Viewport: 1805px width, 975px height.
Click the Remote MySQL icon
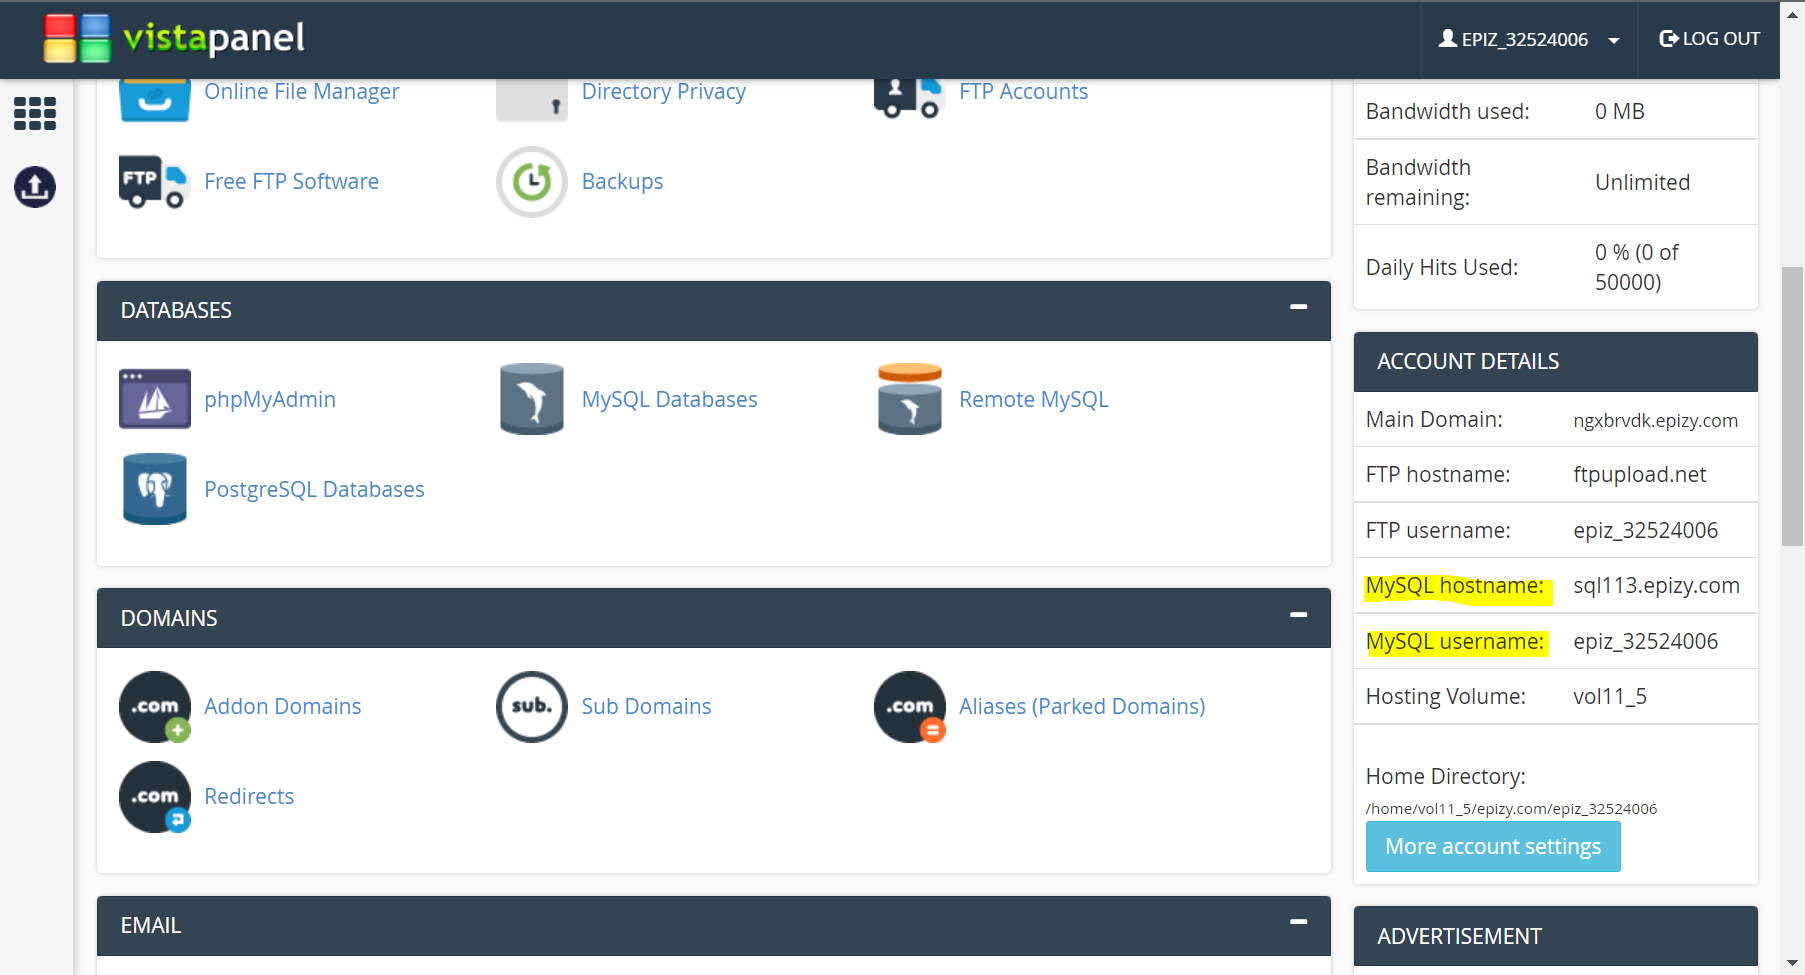coord(910,399)
